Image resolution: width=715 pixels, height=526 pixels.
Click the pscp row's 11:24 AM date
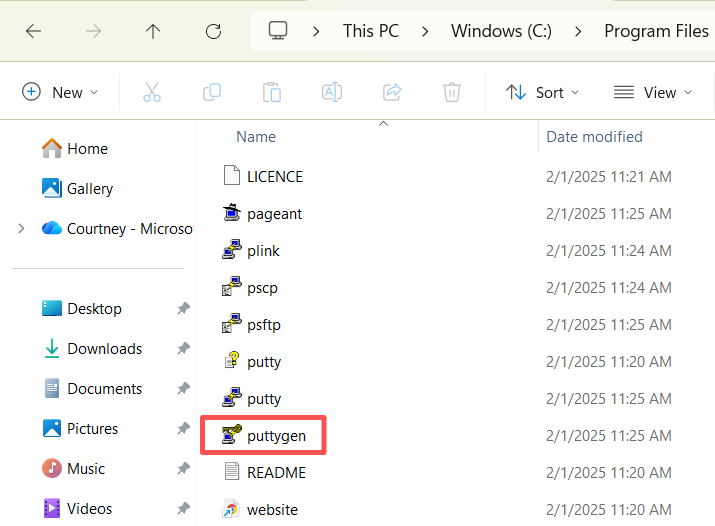point(609,287)
